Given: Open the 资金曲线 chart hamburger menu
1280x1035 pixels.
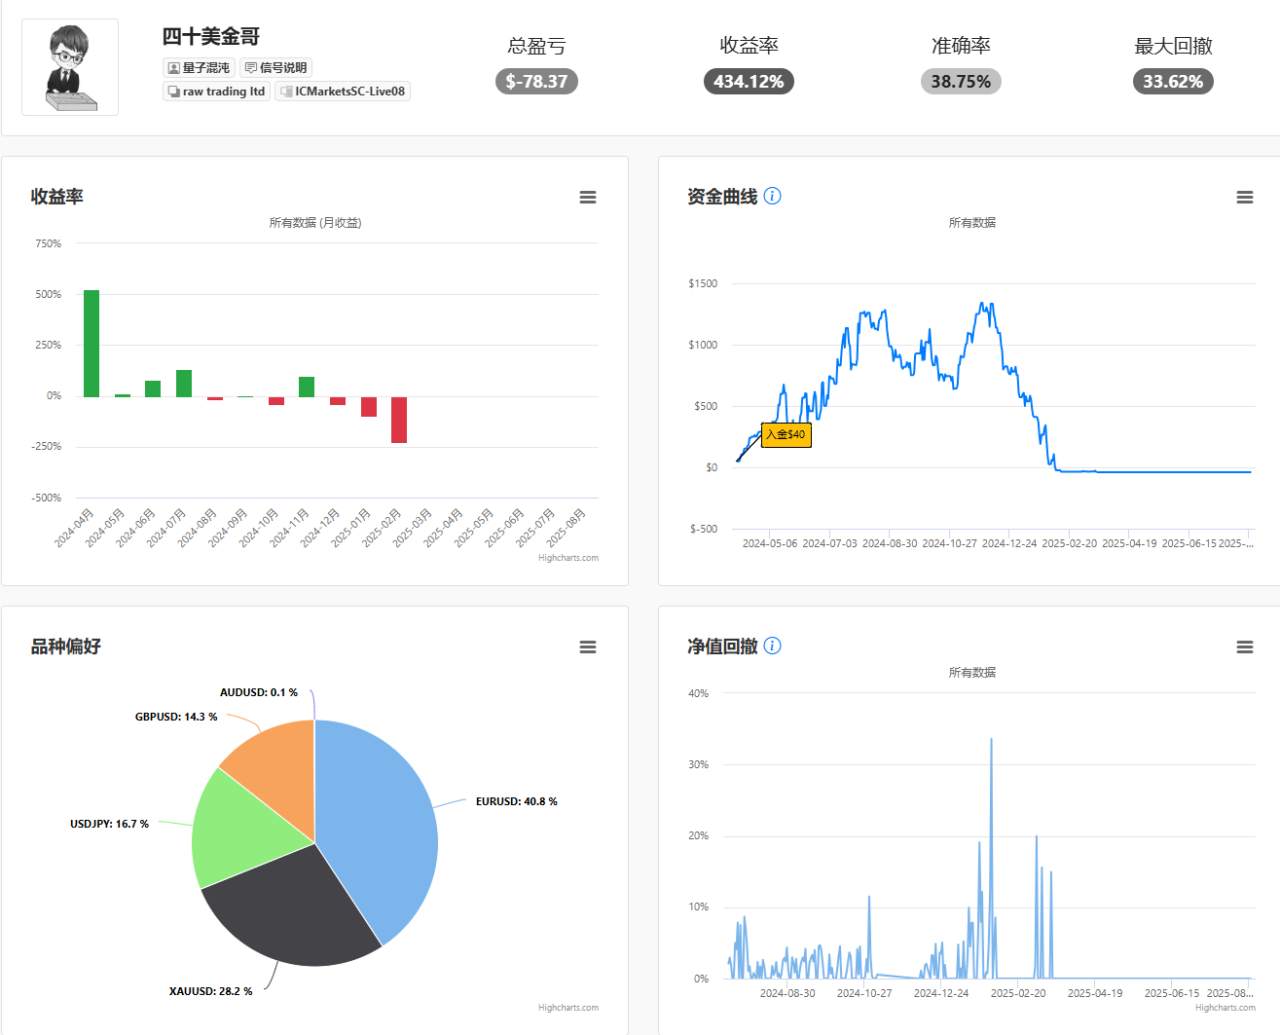Looking at the screenshot, I should 1245,197.
